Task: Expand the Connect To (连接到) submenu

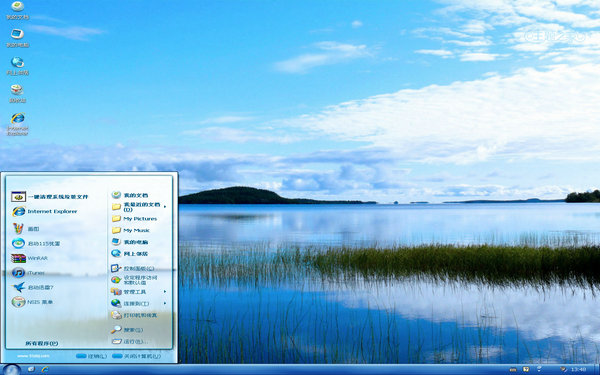Action: pyautogui.click(x=139, y=303)
